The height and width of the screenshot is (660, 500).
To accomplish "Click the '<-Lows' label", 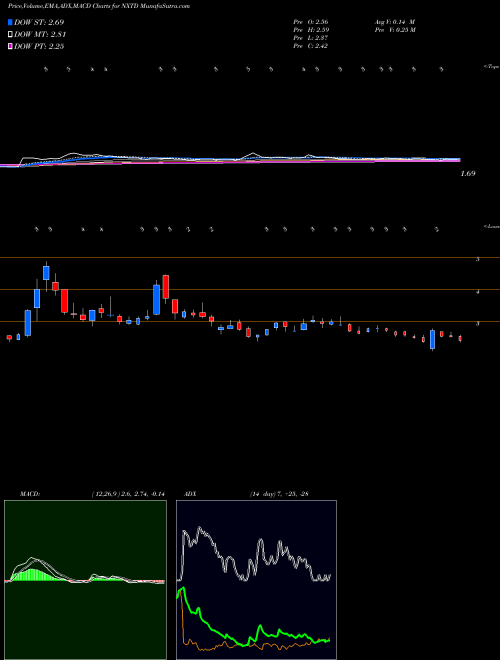I will point(491,226).
